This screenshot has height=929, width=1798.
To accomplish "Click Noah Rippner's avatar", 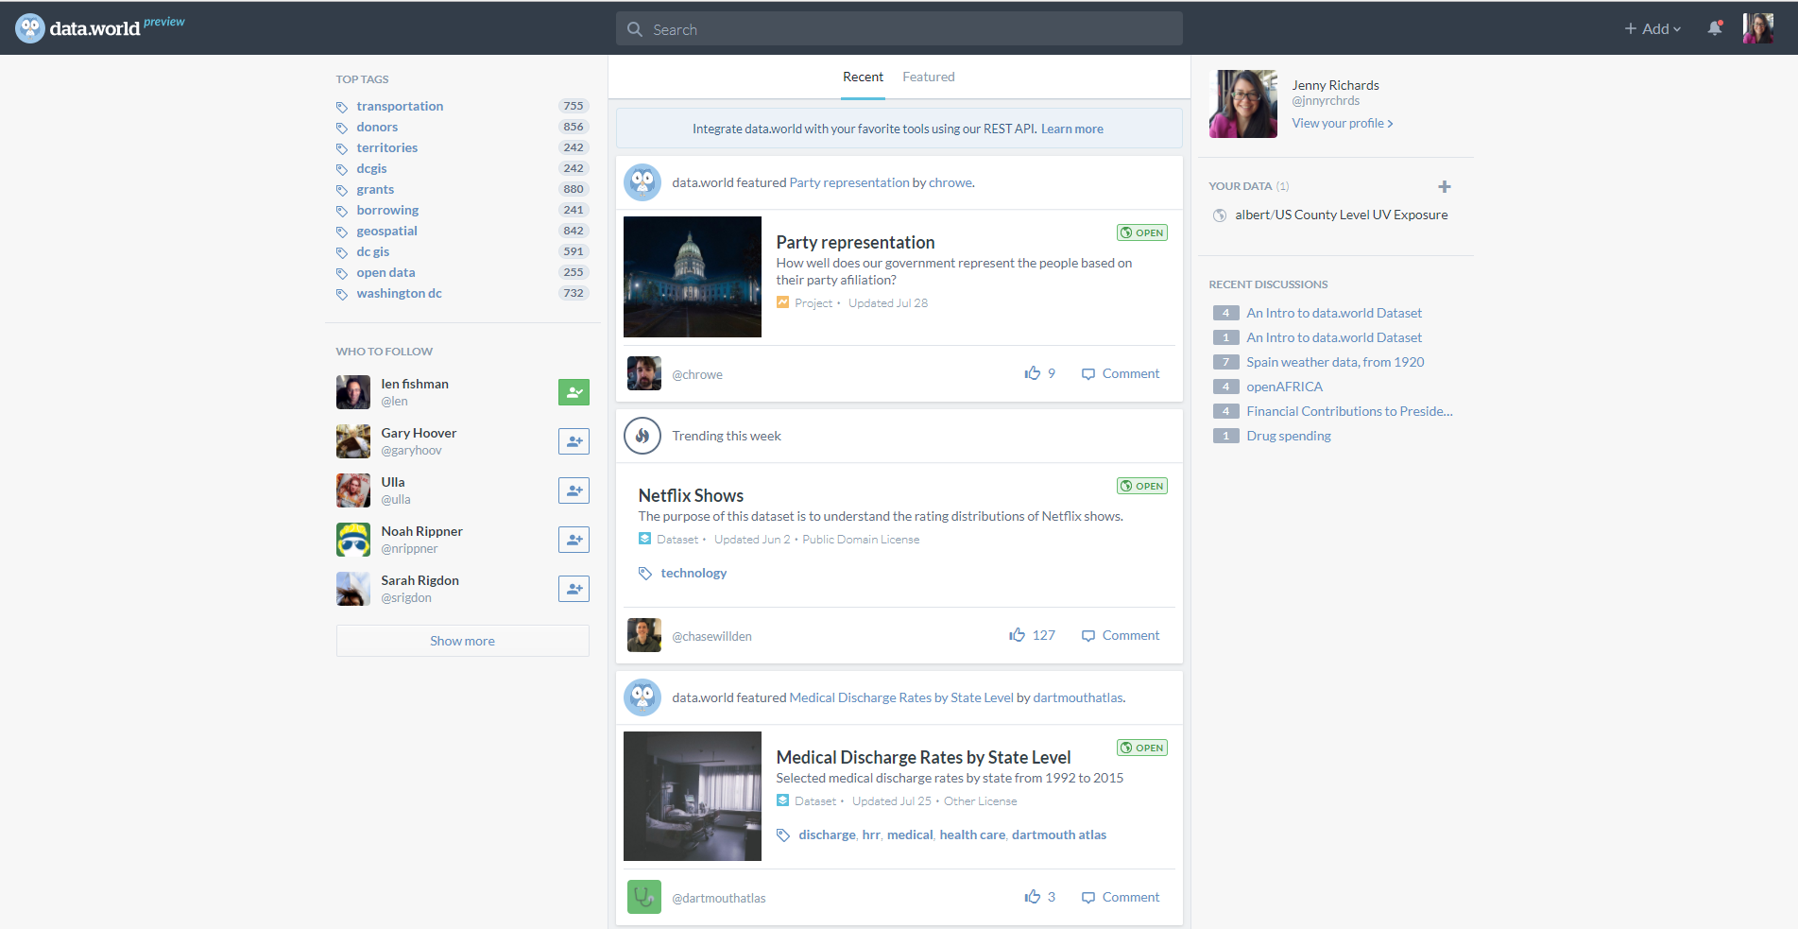I will [x=353, y=539].
